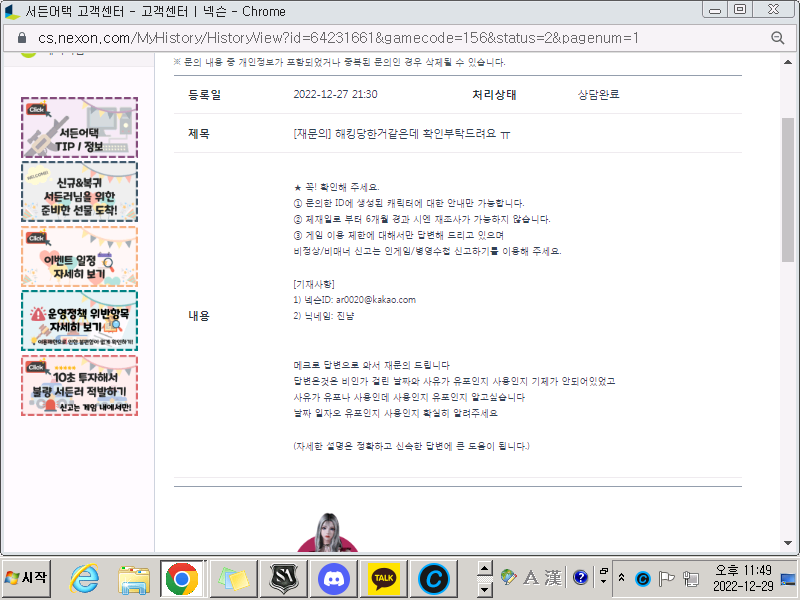
Task: Open the 이벤트 일정 자세히 보기 banner
Action: tap(79, 256)
